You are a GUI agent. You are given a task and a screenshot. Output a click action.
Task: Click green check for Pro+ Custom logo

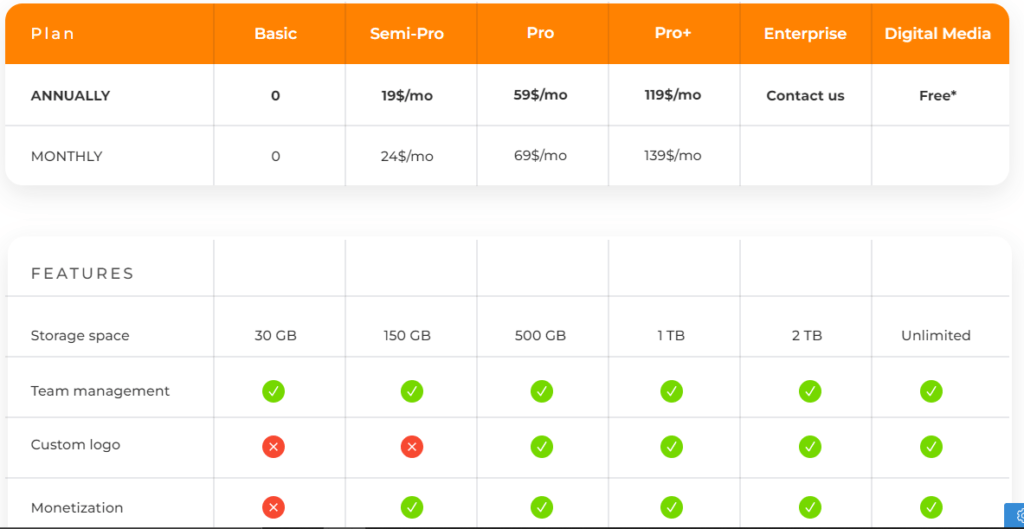672,447
